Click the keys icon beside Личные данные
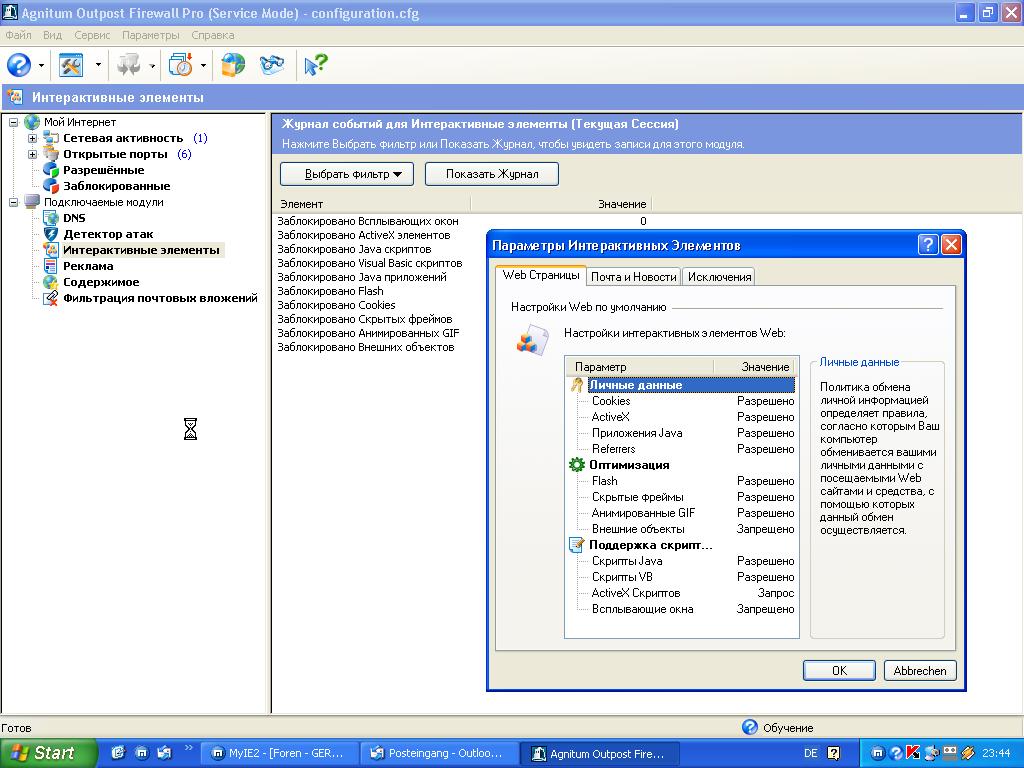The image size is (1024, 768). click(x=577, y=385)
